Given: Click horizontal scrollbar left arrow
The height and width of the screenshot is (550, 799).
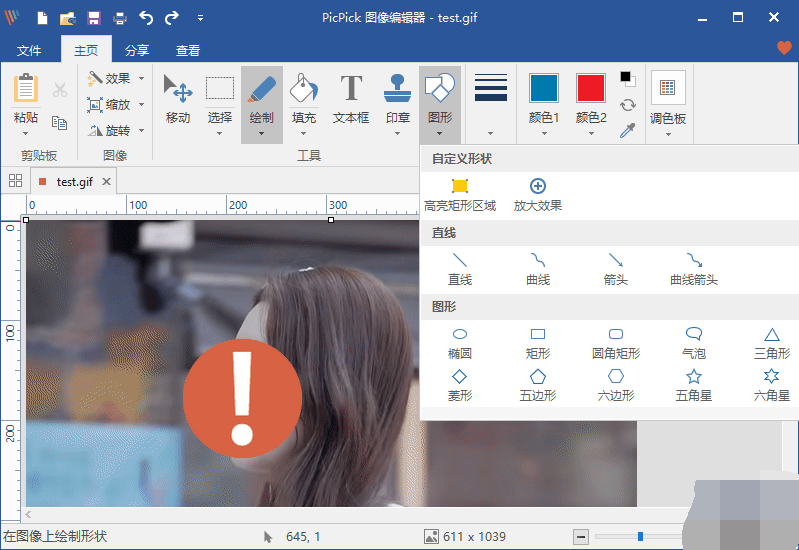Looking at the screenshot, I should pos(28,514).
